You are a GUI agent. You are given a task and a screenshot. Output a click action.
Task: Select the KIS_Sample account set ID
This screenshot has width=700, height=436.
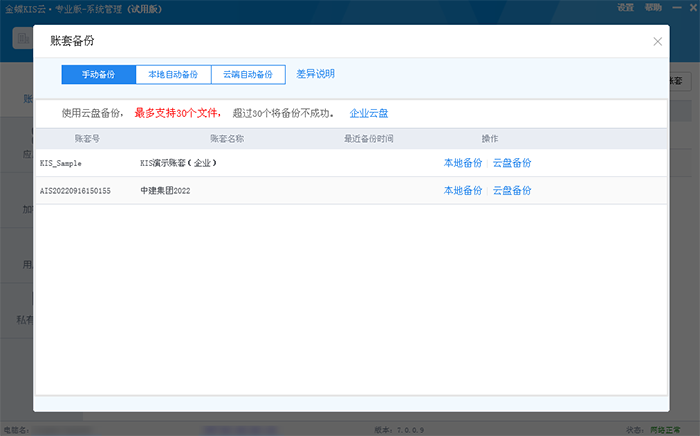pos(61,162)
